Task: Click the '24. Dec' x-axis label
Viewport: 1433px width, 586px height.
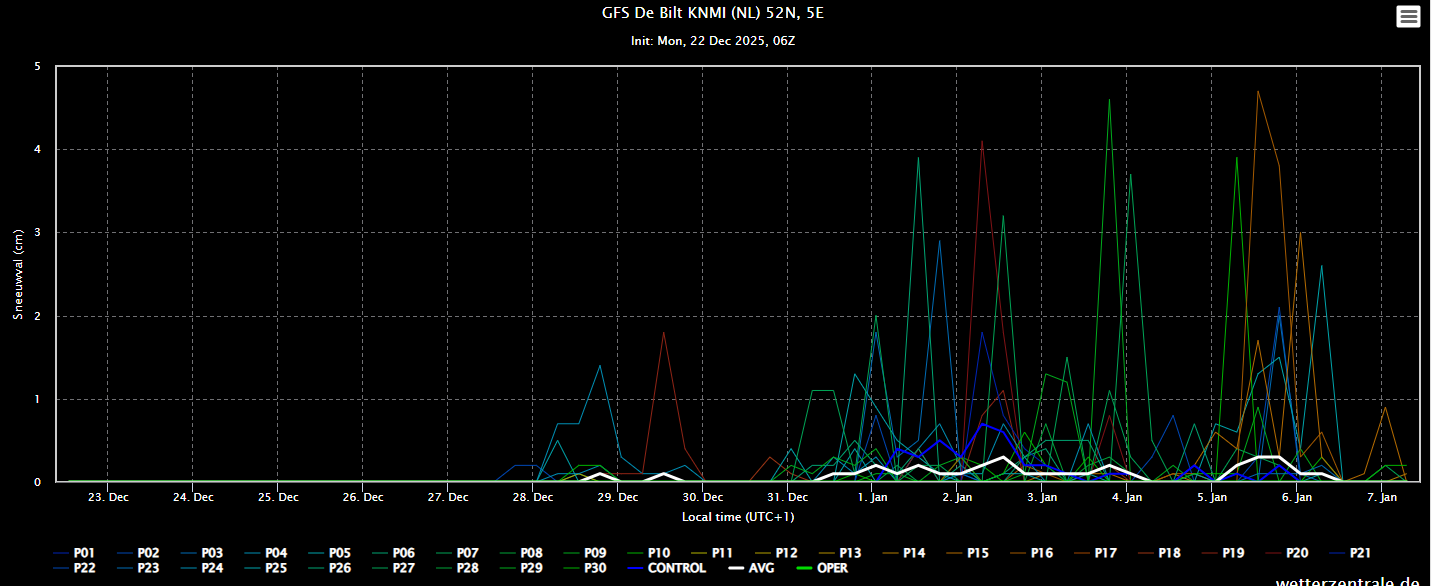Action: click(193, 497)
